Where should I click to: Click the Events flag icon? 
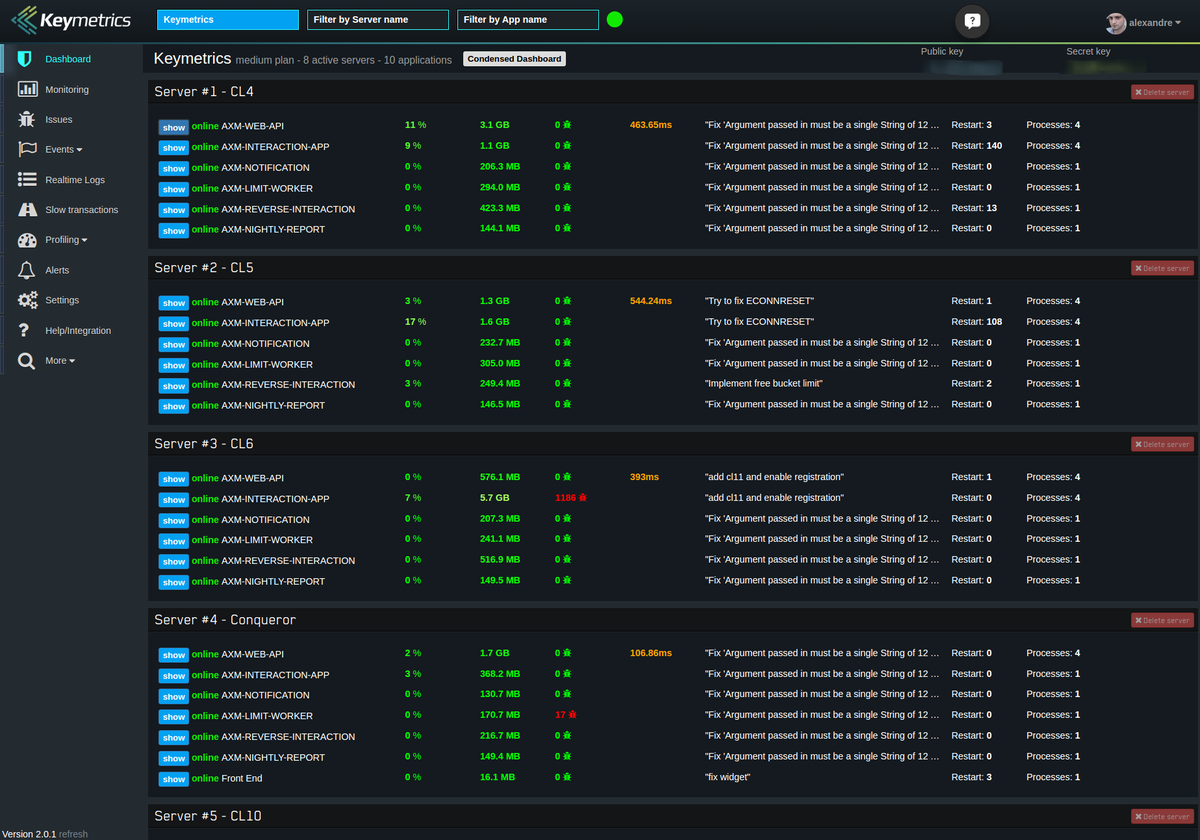click(x=27, y=149)
